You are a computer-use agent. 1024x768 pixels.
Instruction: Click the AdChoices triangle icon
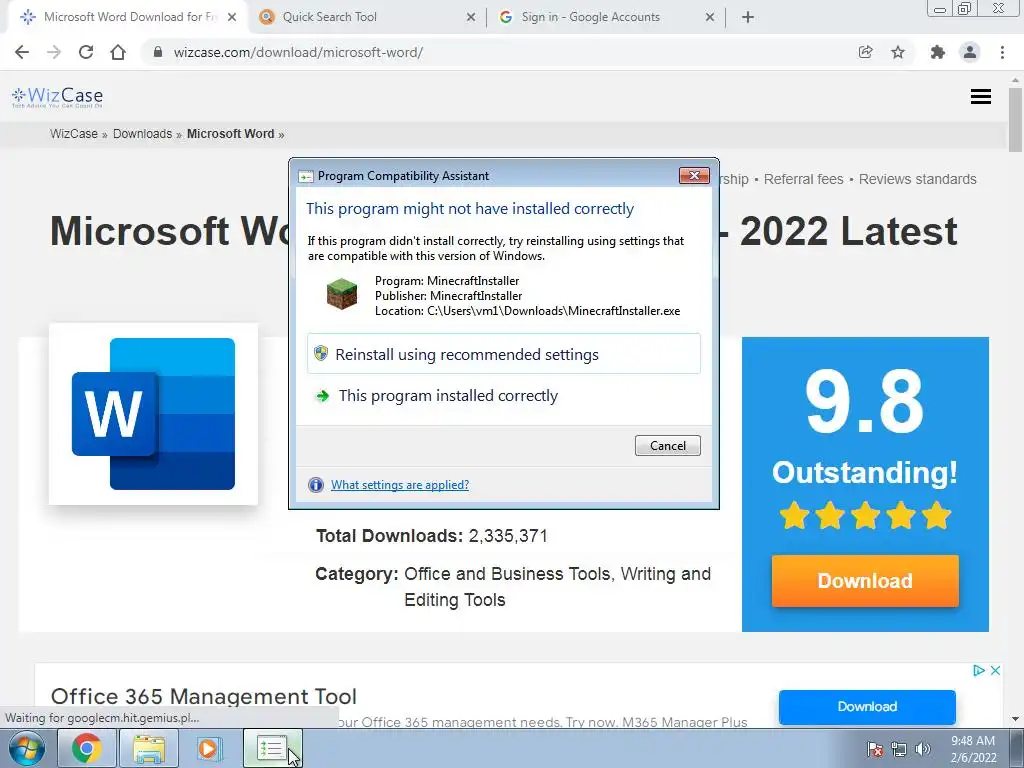[978, 670]
